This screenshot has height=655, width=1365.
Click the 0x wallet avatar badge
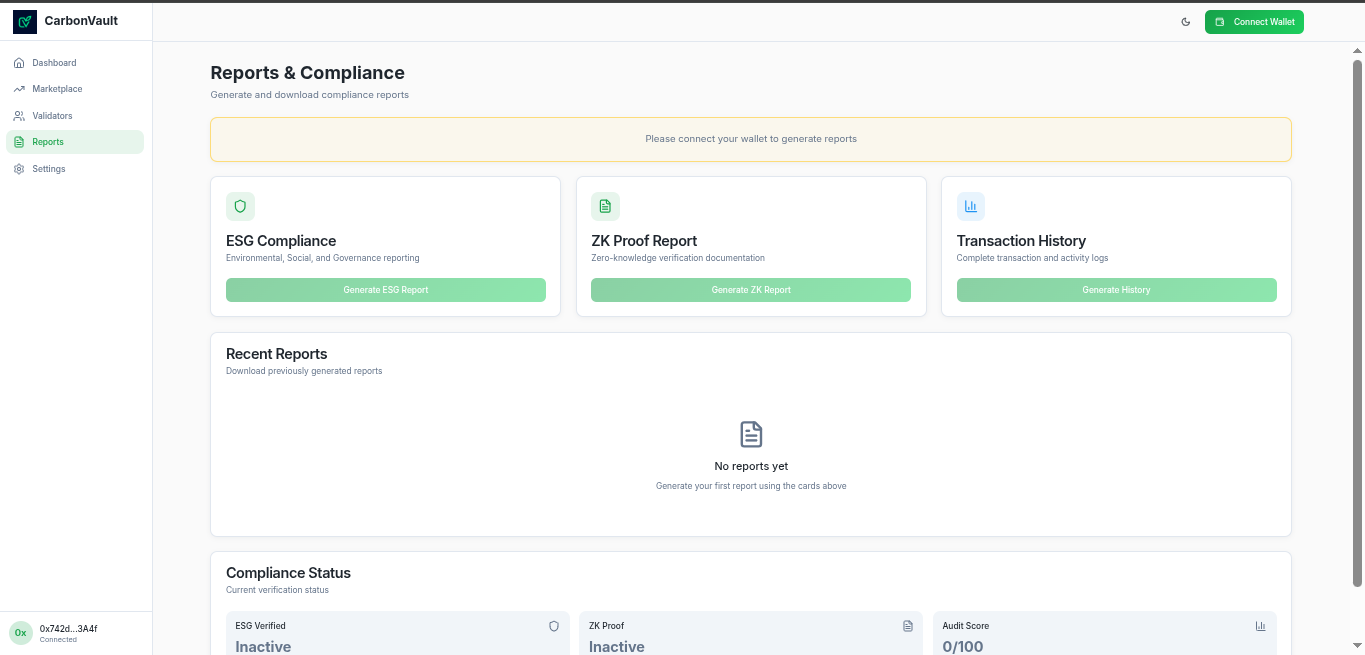point(21,633)
